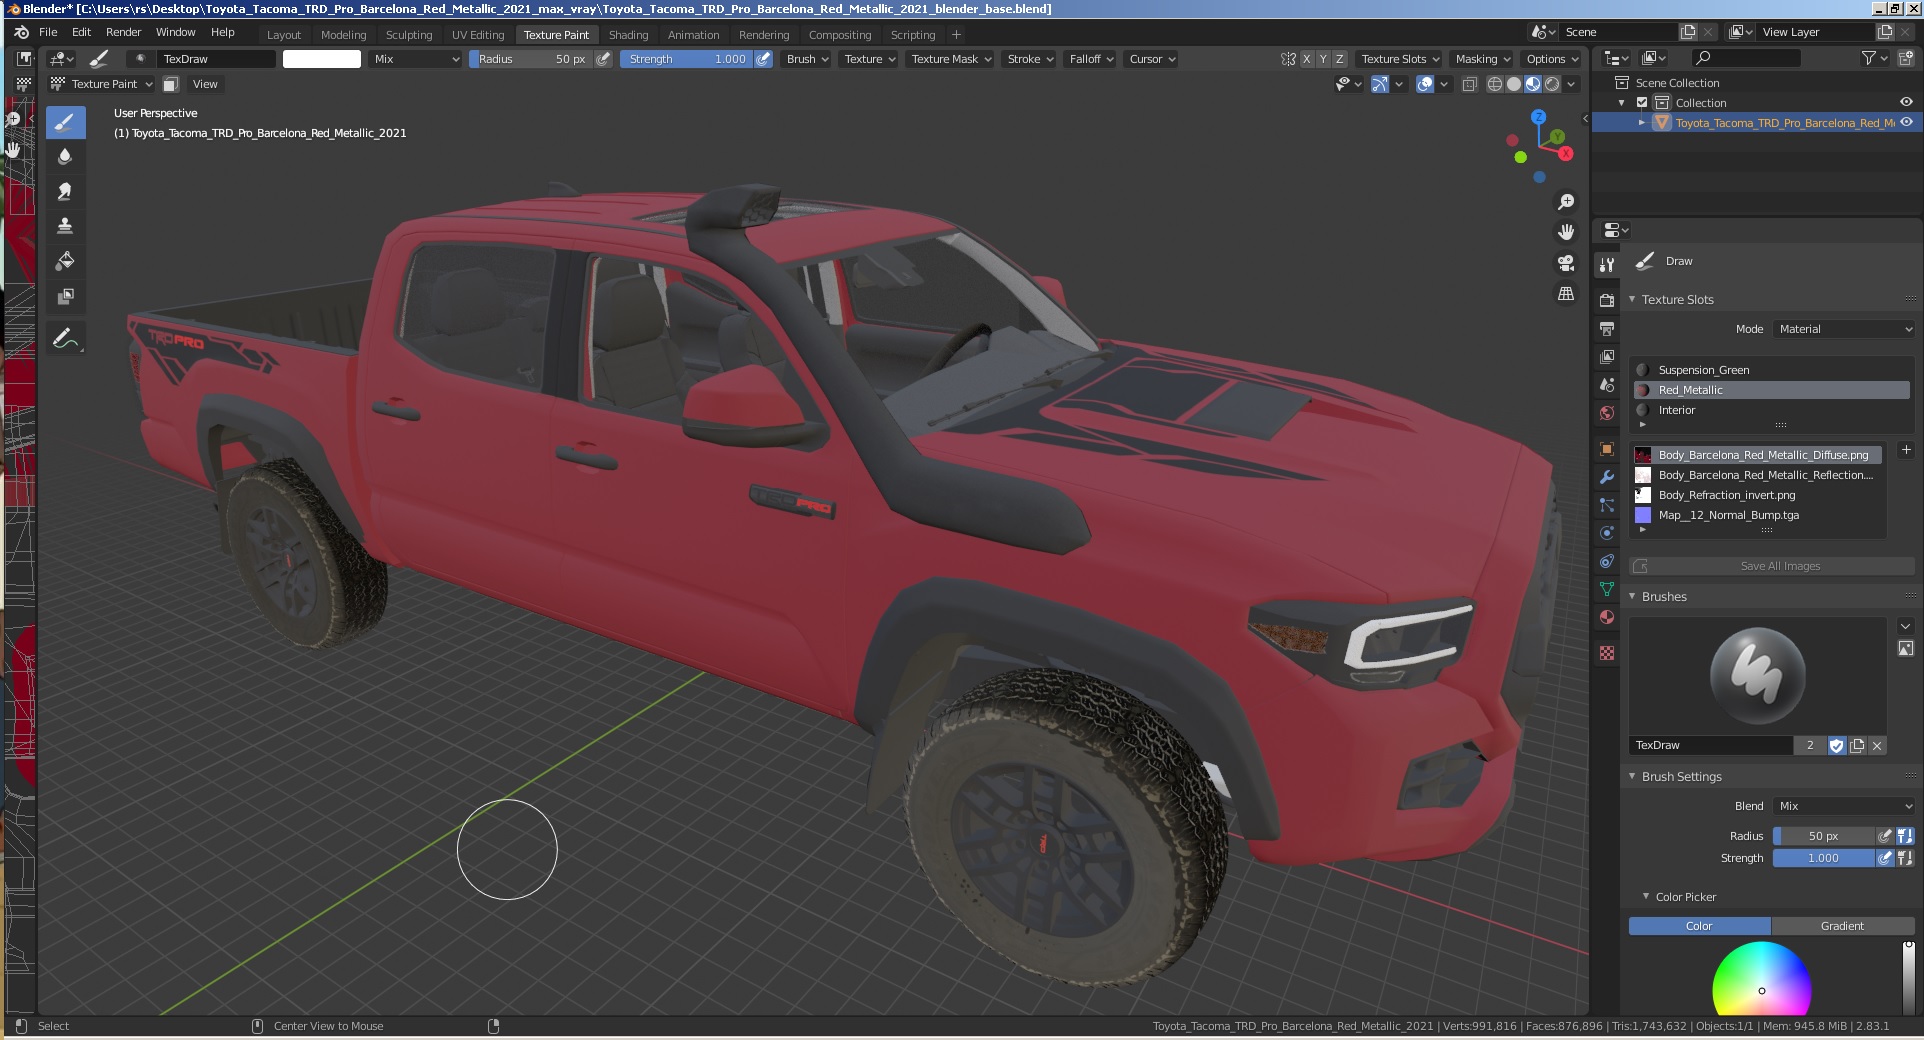Switch to rendered viewport shading
1924x1040 pixels.
point(1552,84)
